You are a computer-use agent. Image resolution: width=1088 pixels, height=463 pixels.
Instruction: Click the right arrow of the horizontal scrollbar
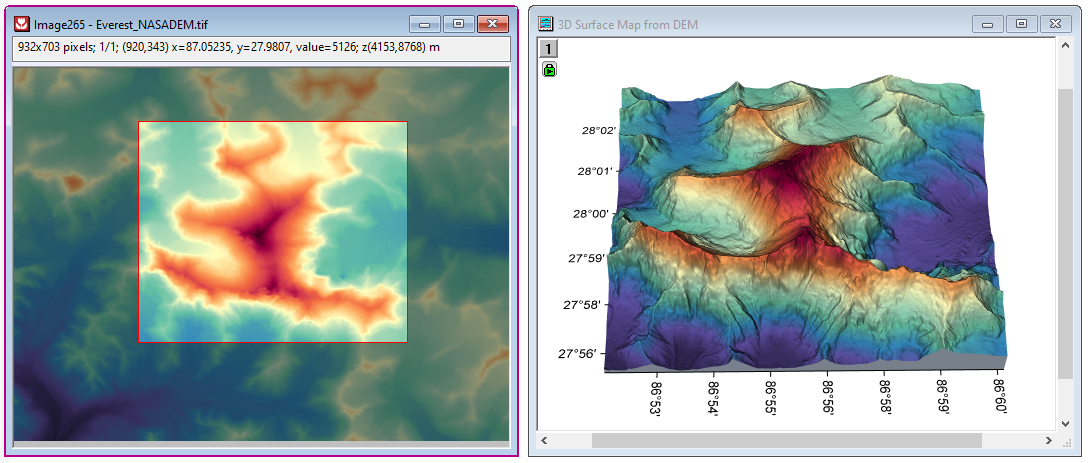1047,440
